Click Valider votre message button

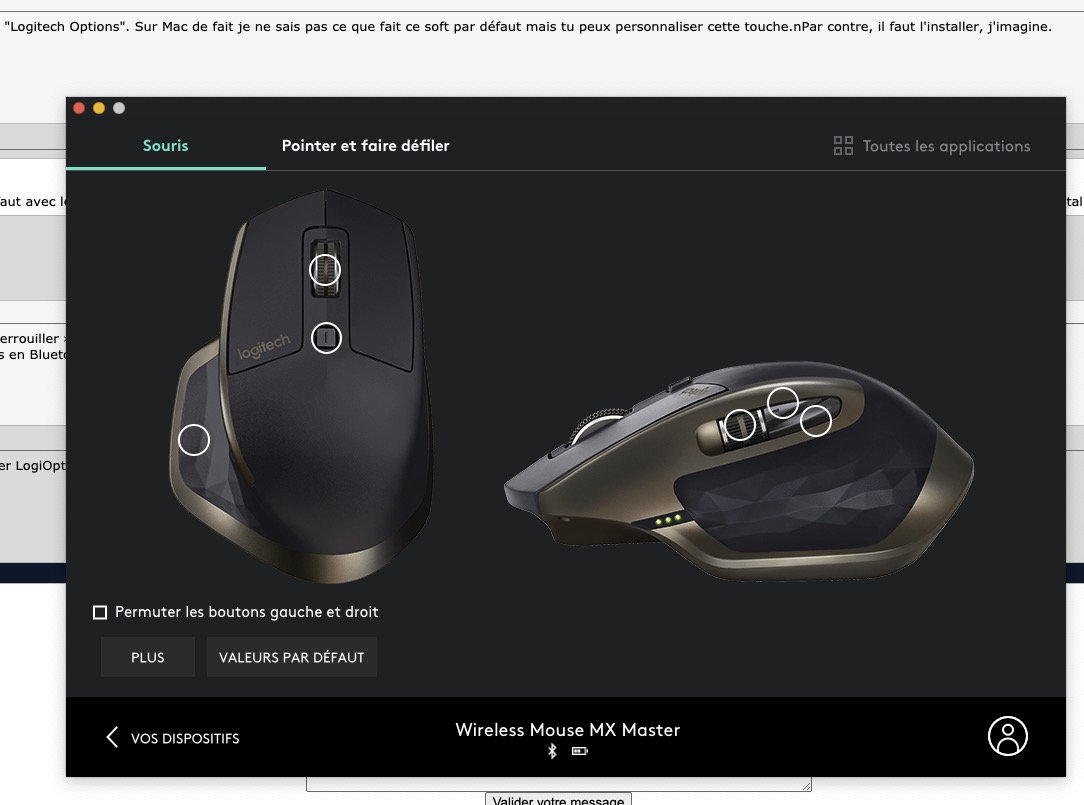click(558, 799)
